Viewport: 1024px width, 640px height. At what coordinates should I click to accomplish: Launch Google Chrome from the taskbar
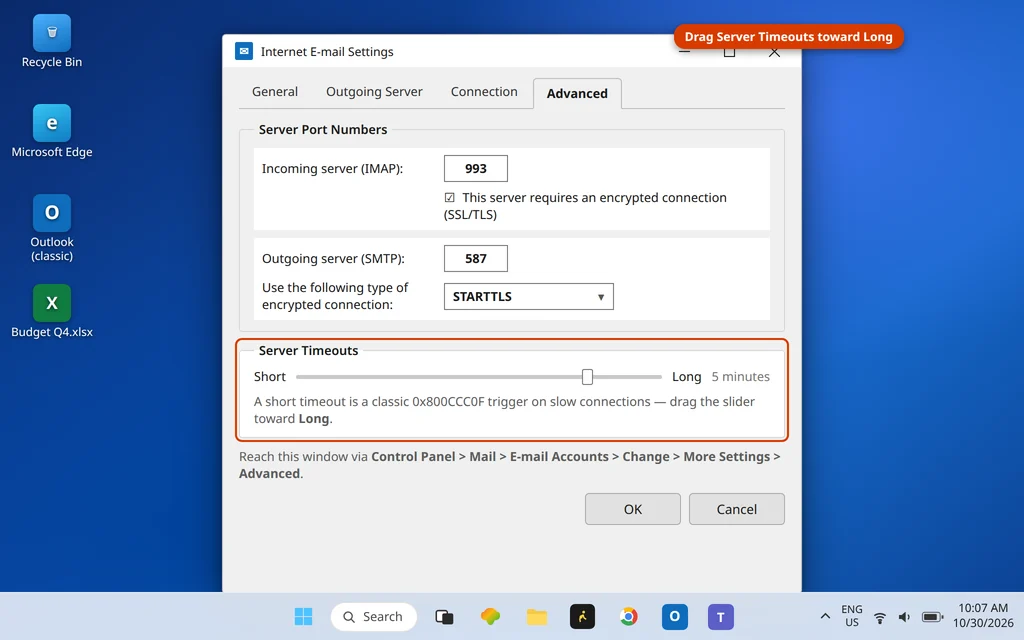(x=628, y=616)
